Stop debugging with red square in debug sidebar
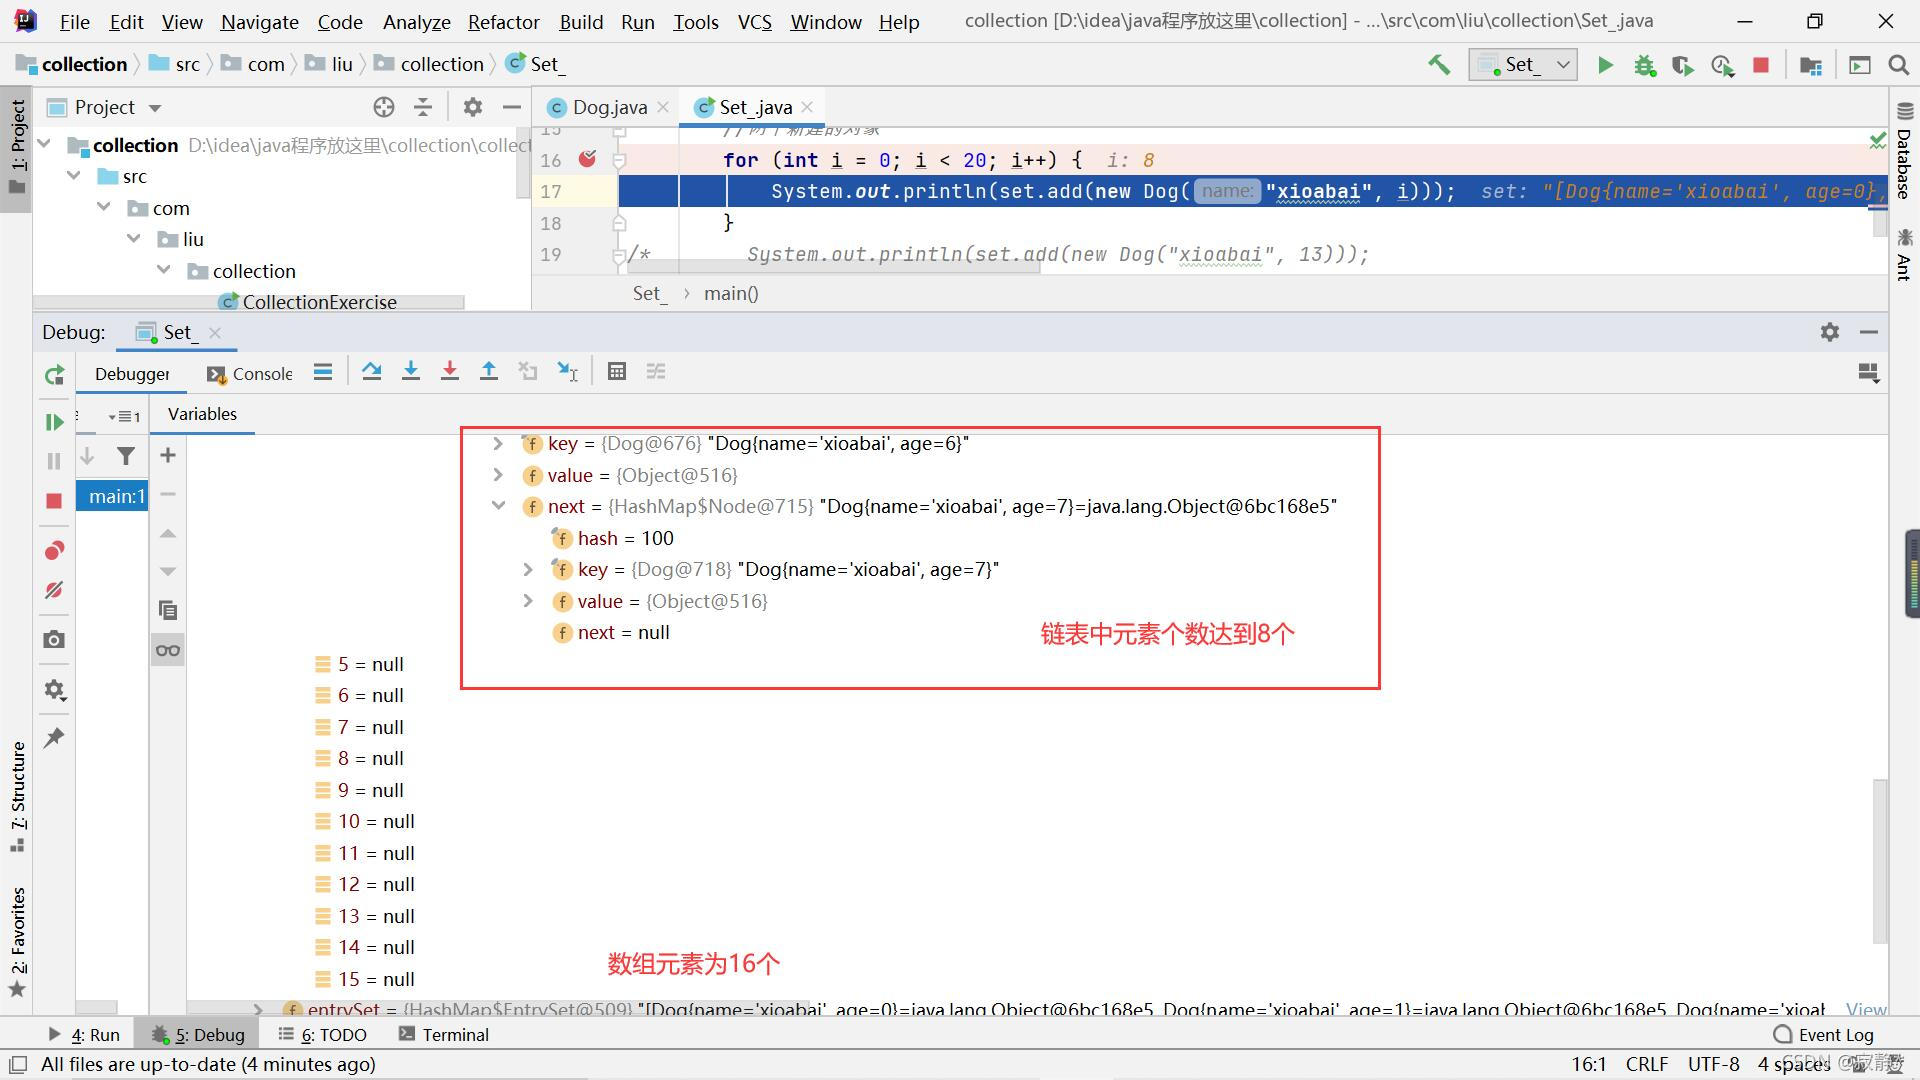Viewport: 1920px width, 1080px height. pyautogui.click(x=54, y=501)
